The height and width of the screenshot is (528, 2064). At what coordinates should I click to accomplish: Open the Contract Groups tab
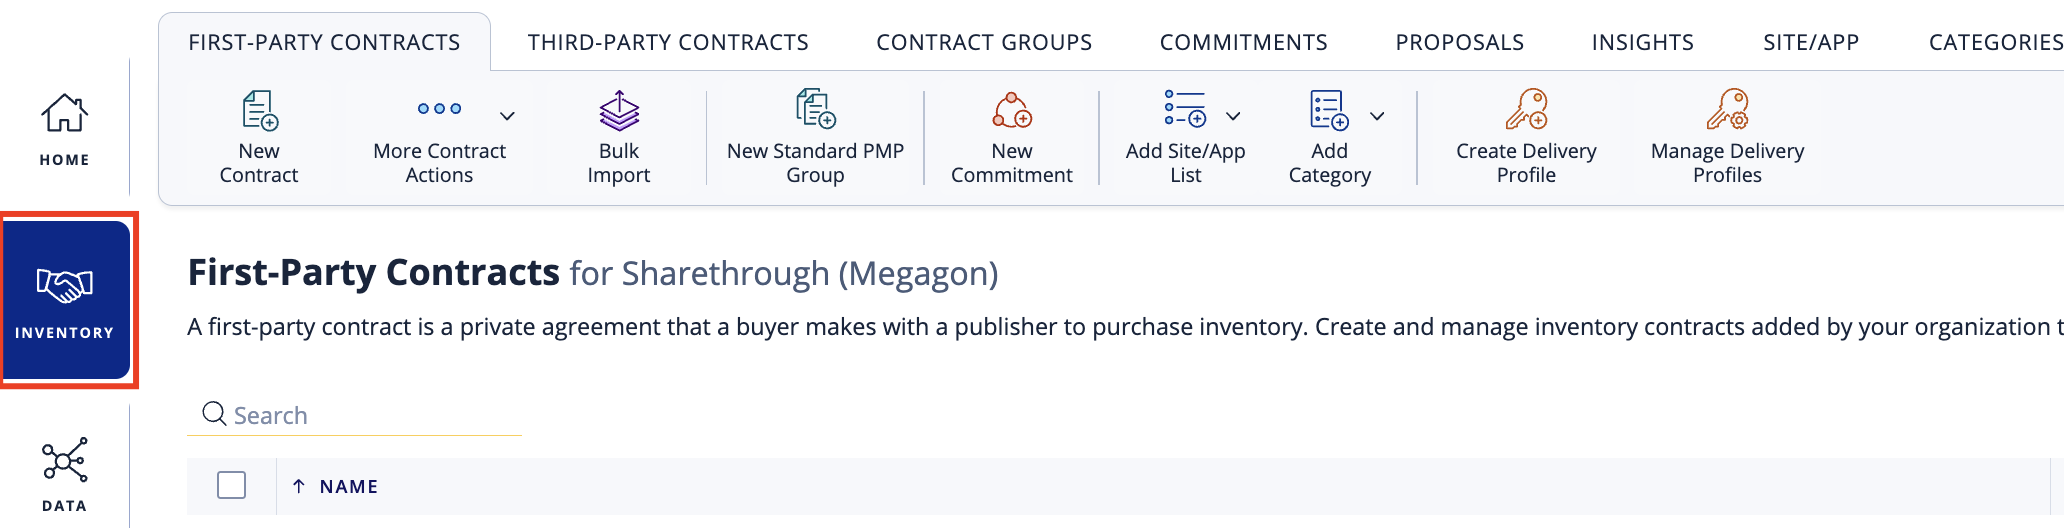tap(984, 42)
